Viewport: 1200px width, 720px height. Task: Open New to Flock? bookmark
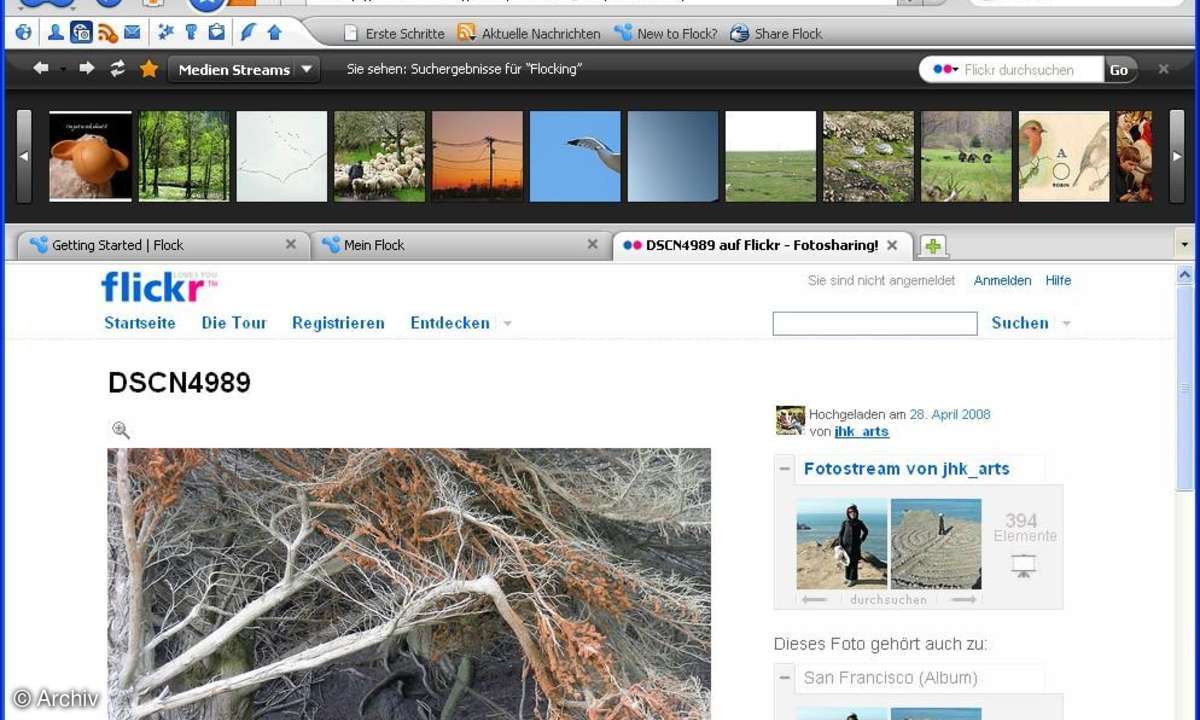pyautogui.click(x=665, y=33)
